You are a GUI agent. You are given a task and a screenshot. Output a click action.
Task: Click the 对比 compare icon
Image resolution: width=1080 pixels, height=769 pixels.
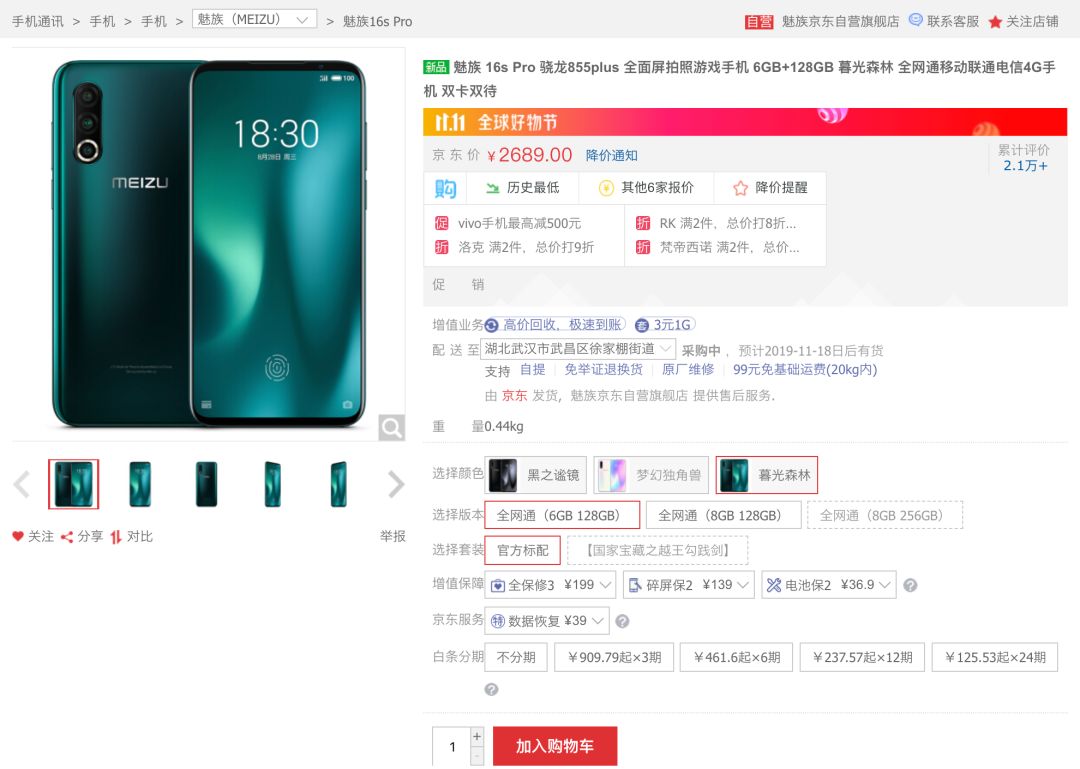(116, 537)
